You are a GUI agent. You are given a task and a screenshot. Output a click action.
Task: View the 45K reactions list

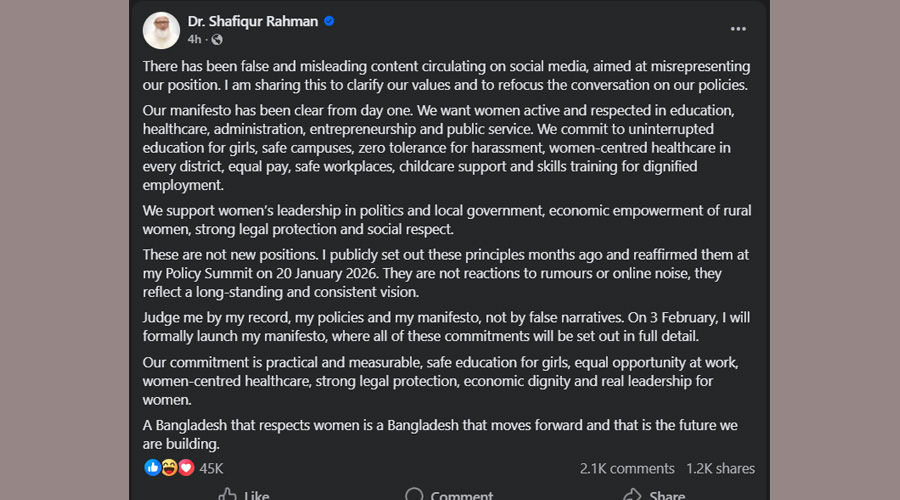tap(211, 468)
